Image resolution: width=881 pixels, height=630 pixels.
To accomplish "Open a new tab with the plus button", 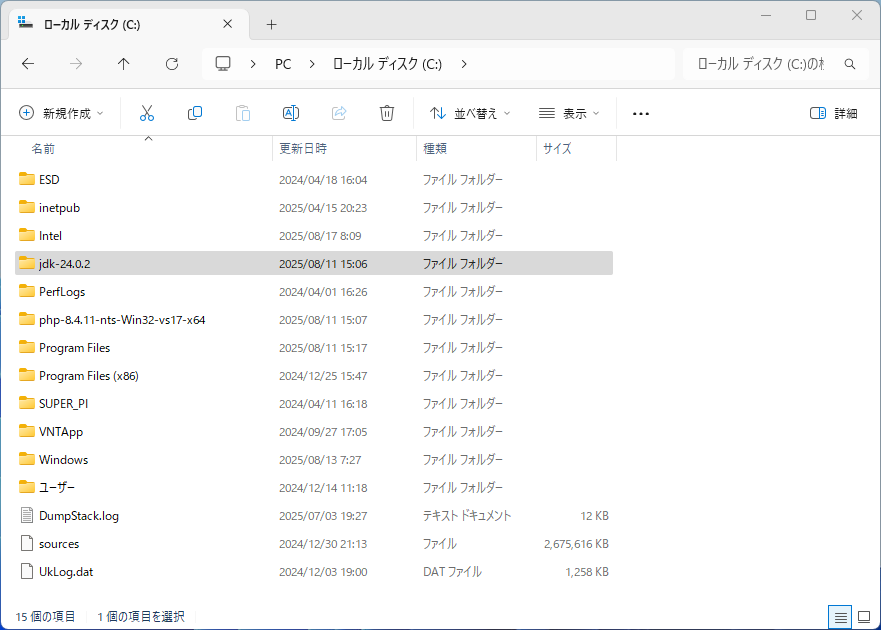I will (x=270, y=22).
